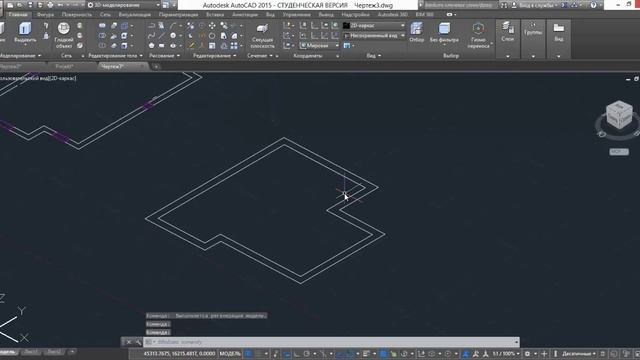This screenshot has width=640, height=360.
Task: Click the command line input field
Action: [x=331, y=342]
